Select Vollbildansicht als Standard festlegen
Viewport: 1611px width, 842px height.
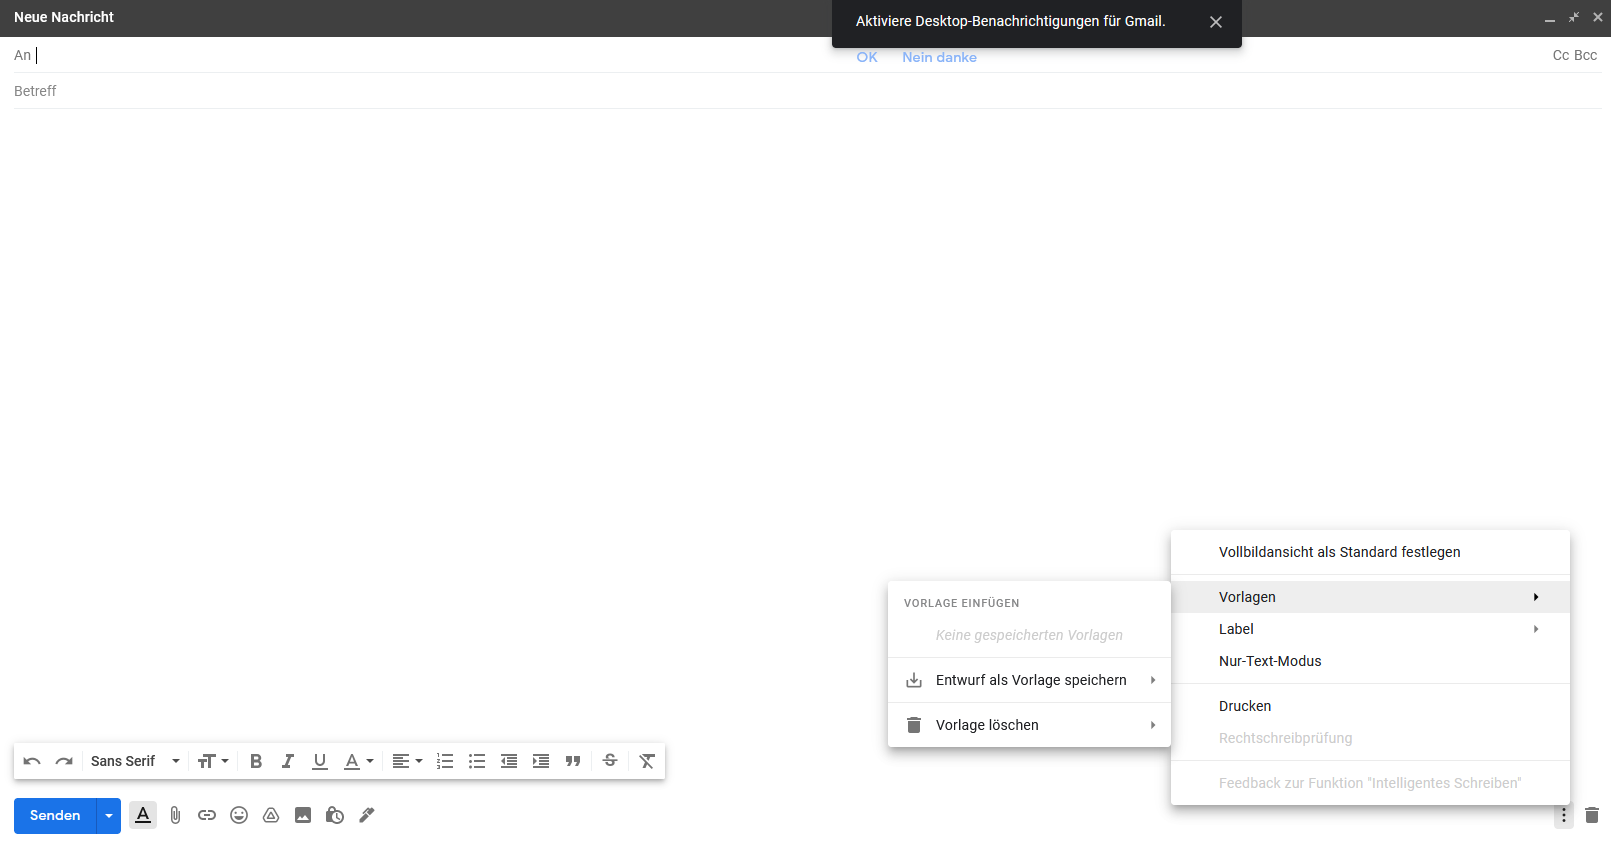[x=1370, y=552]
